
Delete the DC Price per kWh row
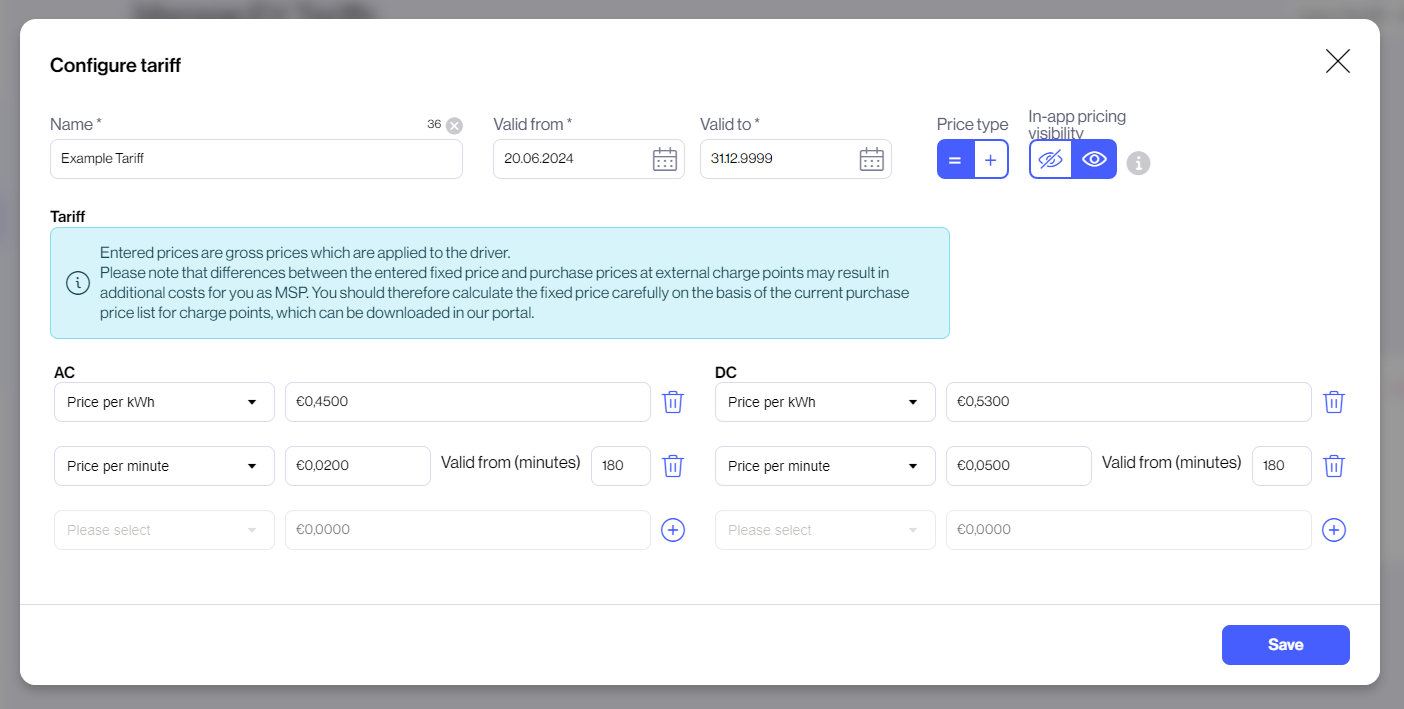click(x=1334, y=402)
